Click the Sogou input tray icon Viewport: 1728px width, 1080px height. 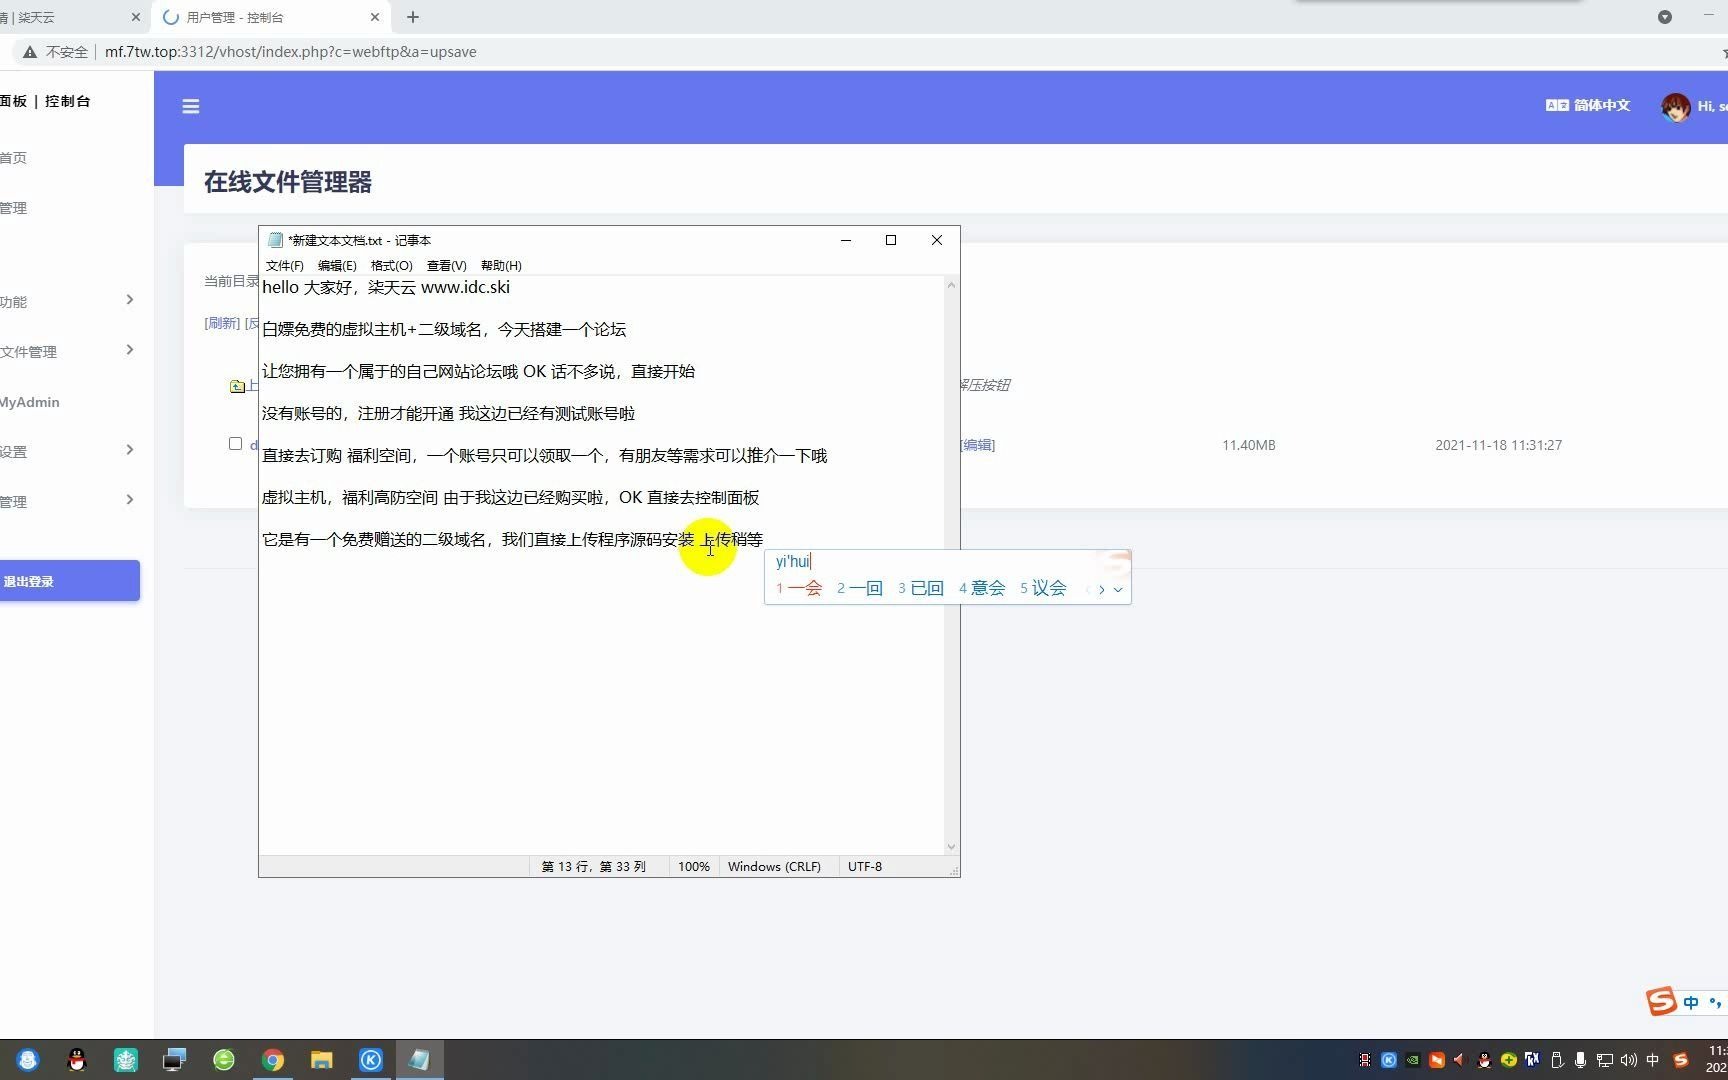[x=1681, y=1062]
